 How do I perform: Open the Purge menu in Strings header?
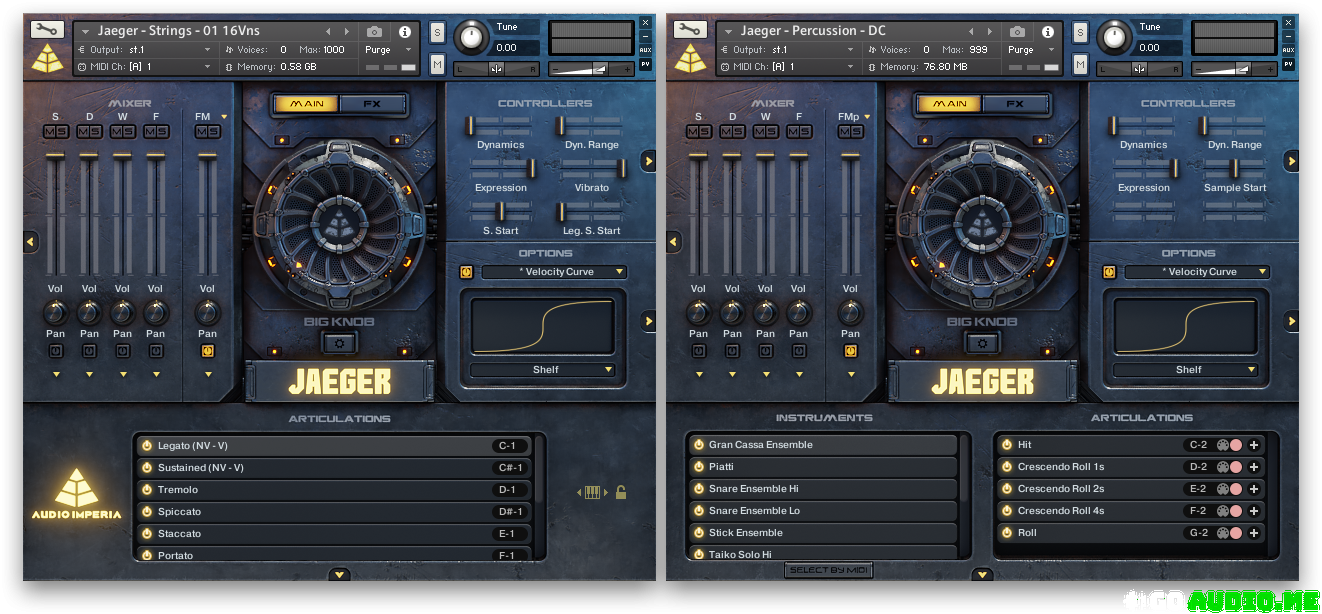point(388,49)
